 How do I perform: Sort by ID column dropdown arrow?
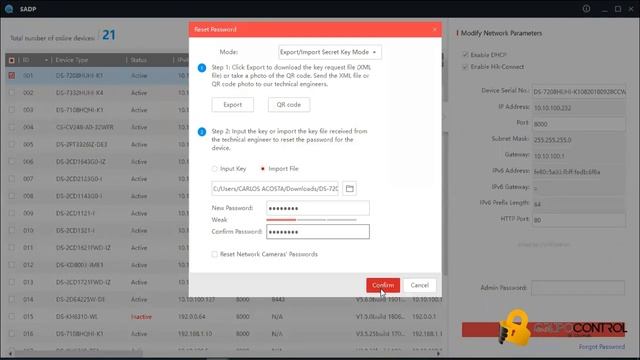click(x=46, y=60)
